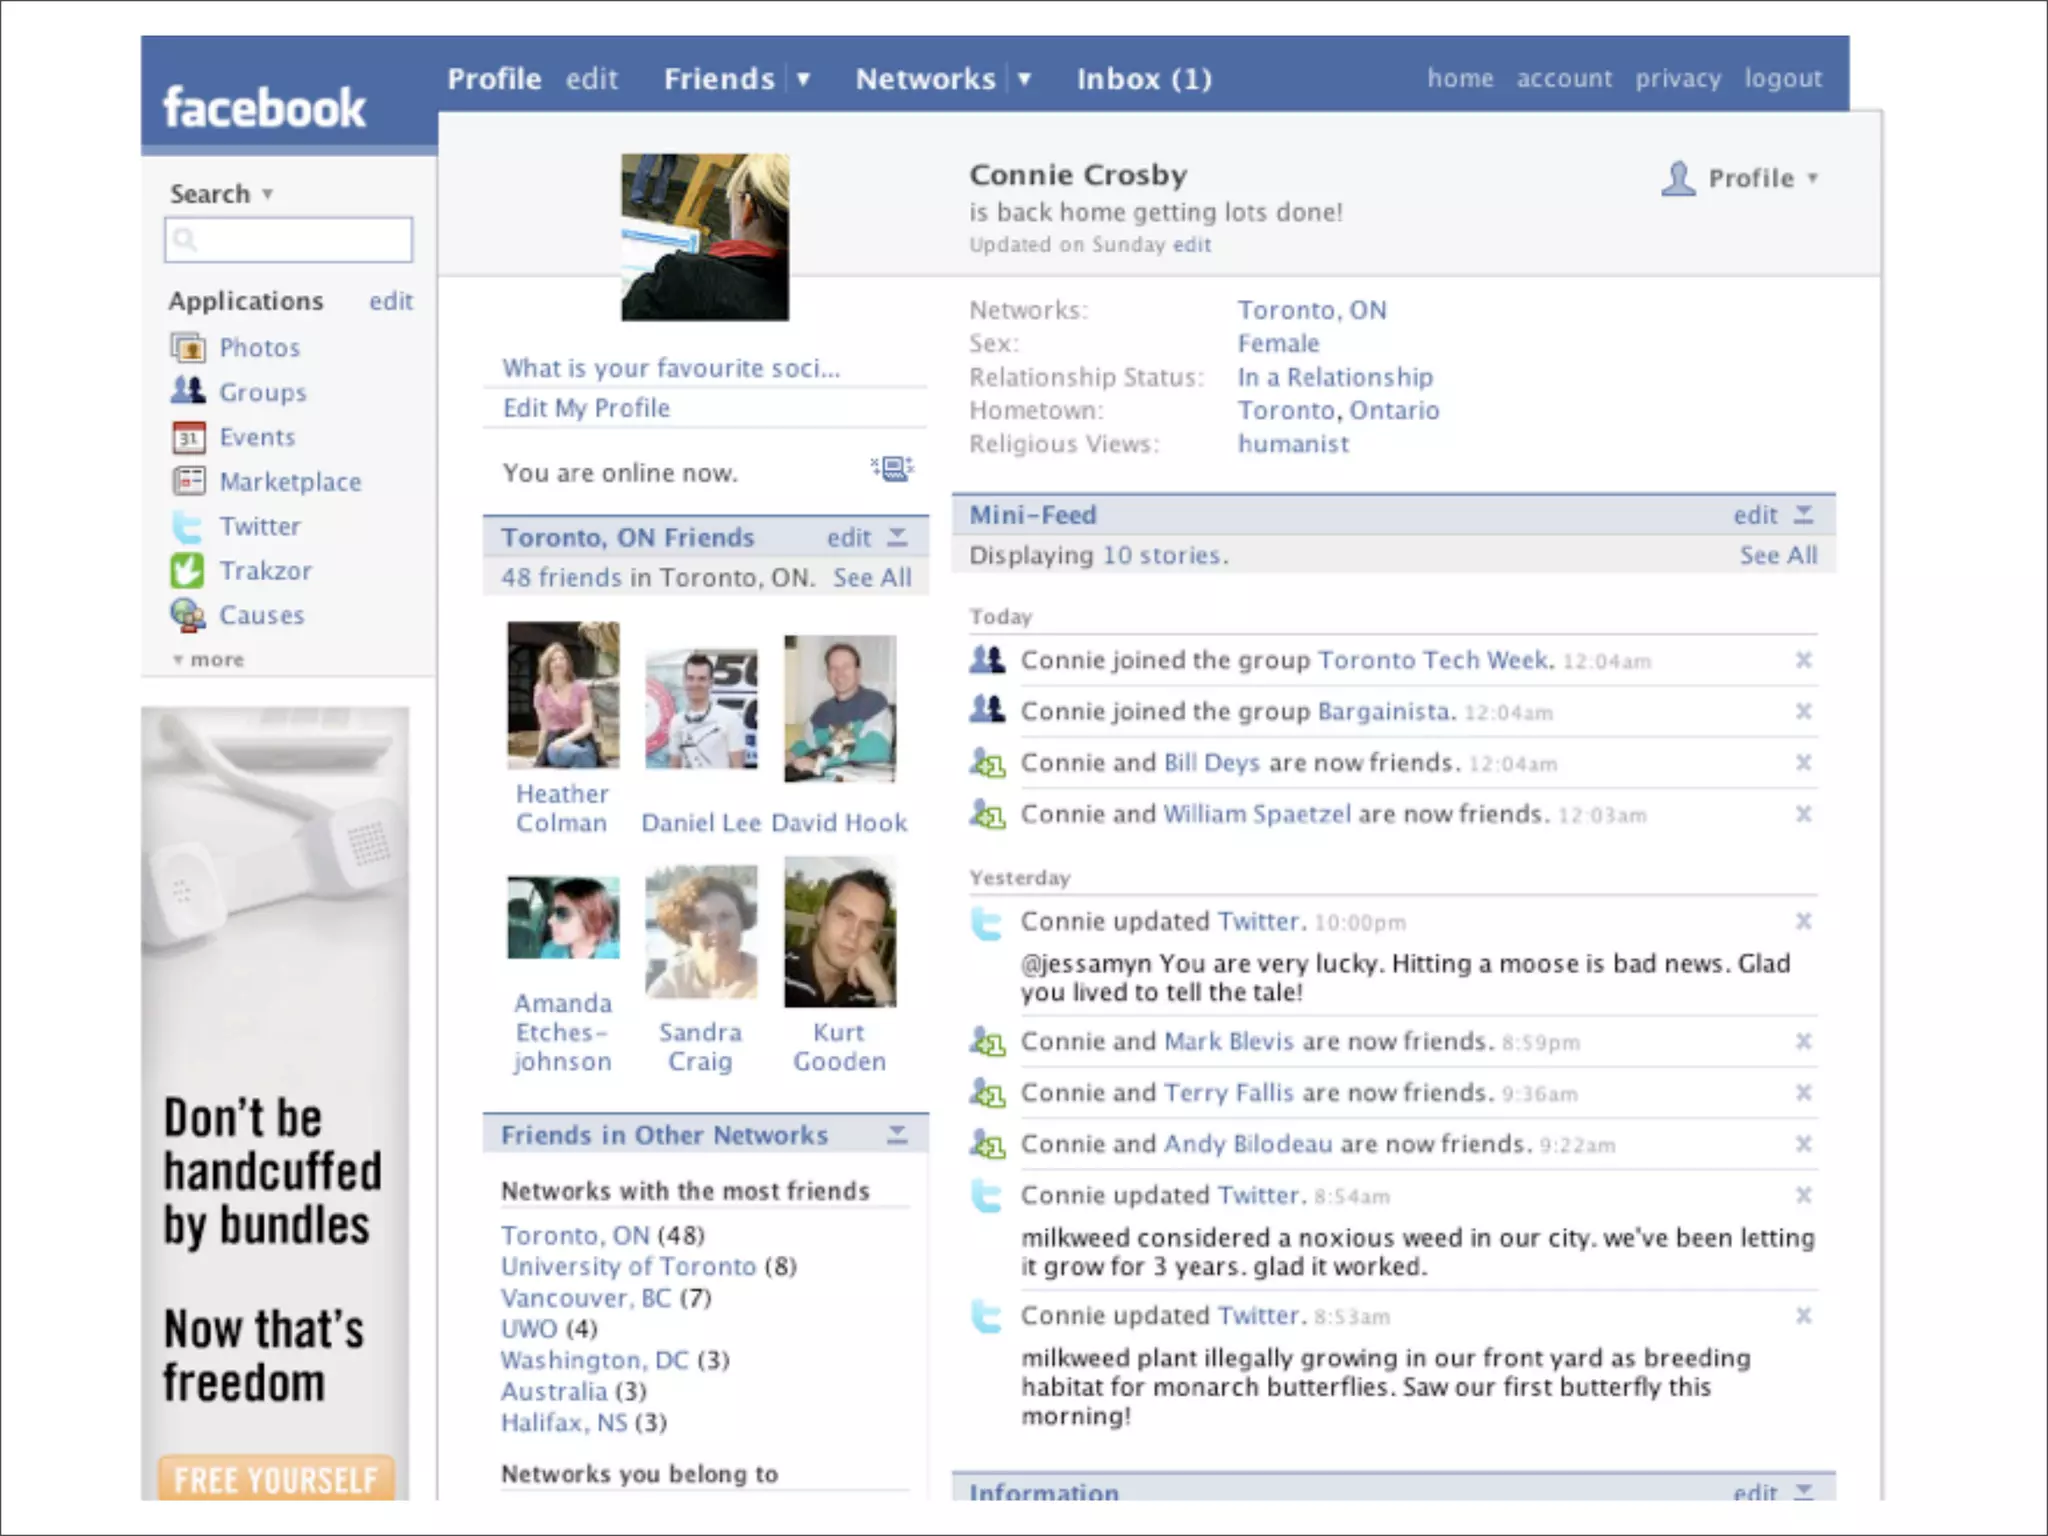Viewport: 2048px width, 1536px height.
Task: Open account settings link in header
Action: click(x=1564, y=78)
